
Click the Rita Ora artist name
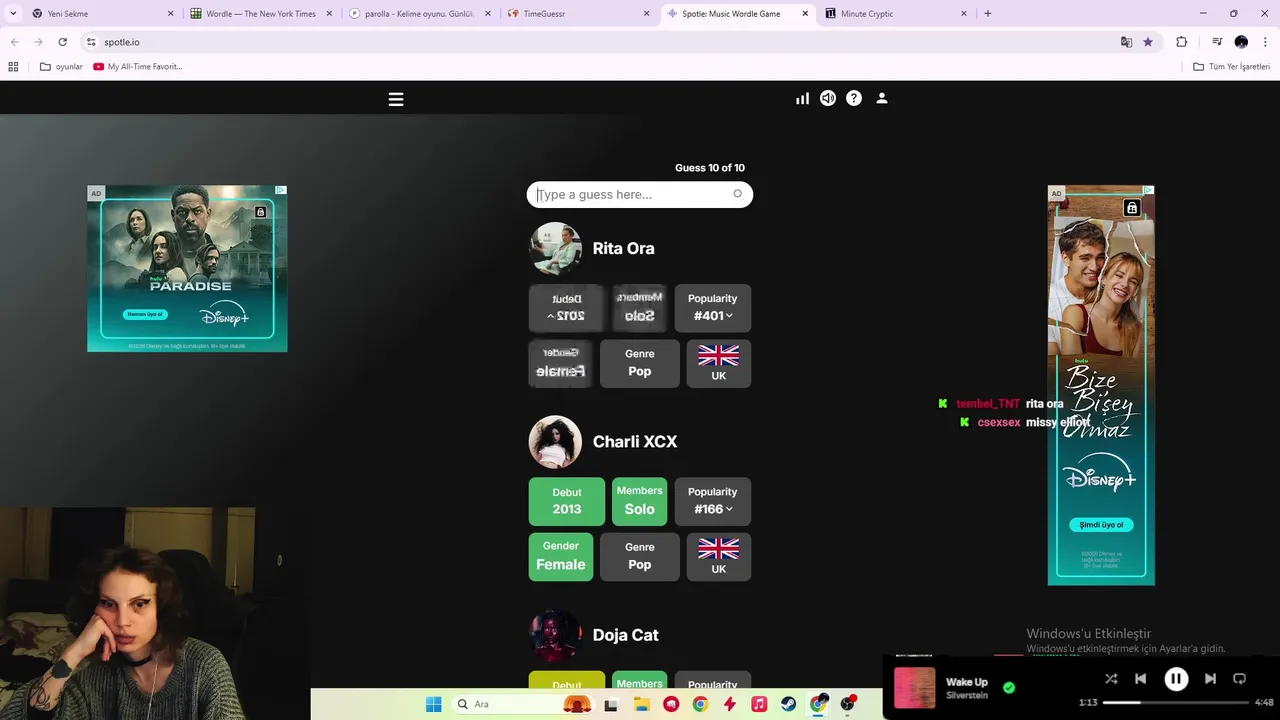[x=623, y=248]
